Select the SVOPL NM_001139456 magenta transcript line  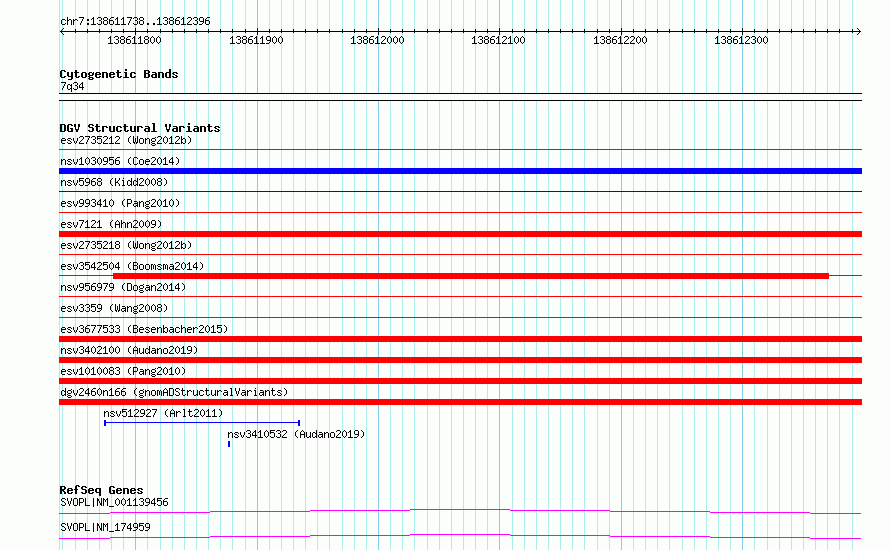tap(460, 511)
